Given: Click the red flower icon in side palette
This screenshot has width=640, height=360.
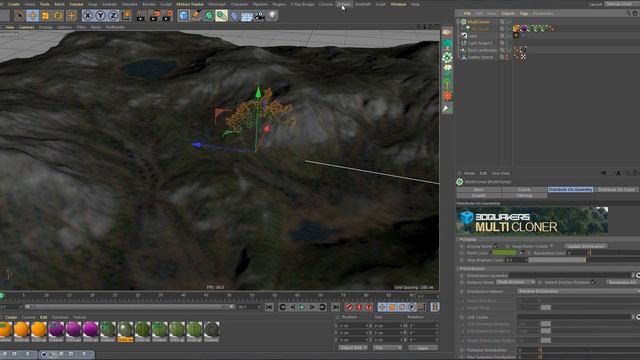Looking at the screenshot, I should point(447,96).
